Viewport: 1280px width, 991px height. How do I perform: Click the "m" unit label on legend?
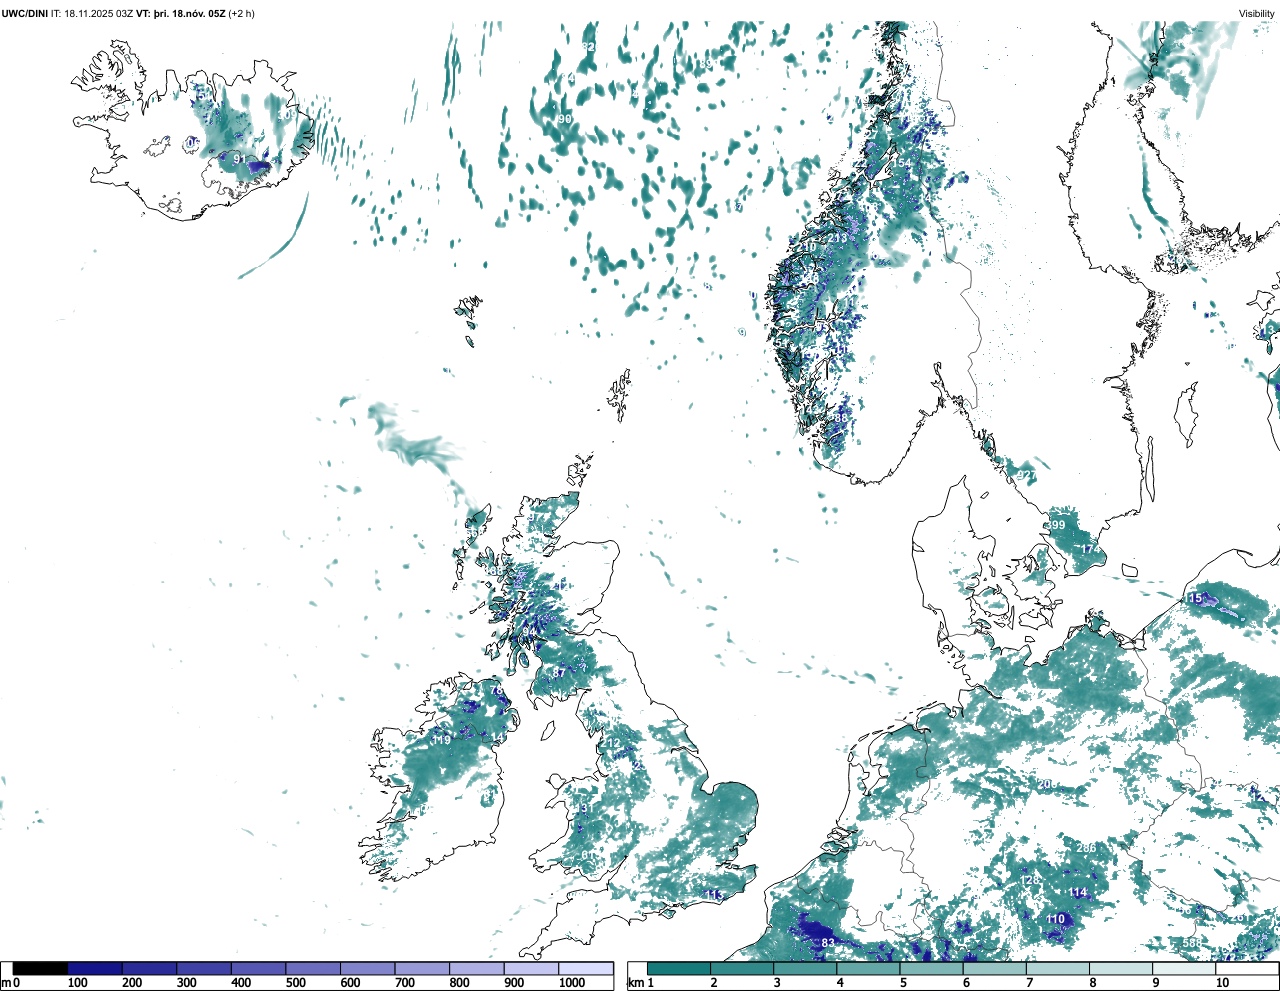(6, 983)
